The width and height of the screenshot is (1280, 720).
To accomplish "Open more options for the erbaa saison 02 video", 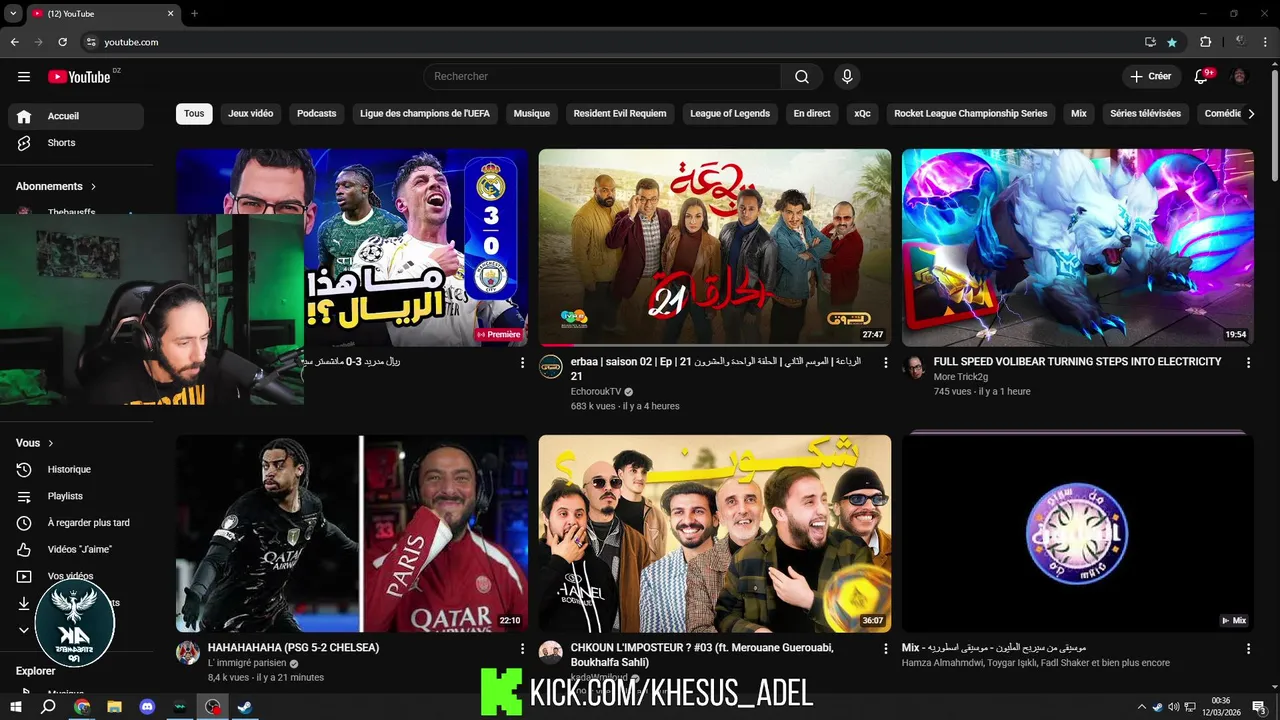I will coord(885,363).
